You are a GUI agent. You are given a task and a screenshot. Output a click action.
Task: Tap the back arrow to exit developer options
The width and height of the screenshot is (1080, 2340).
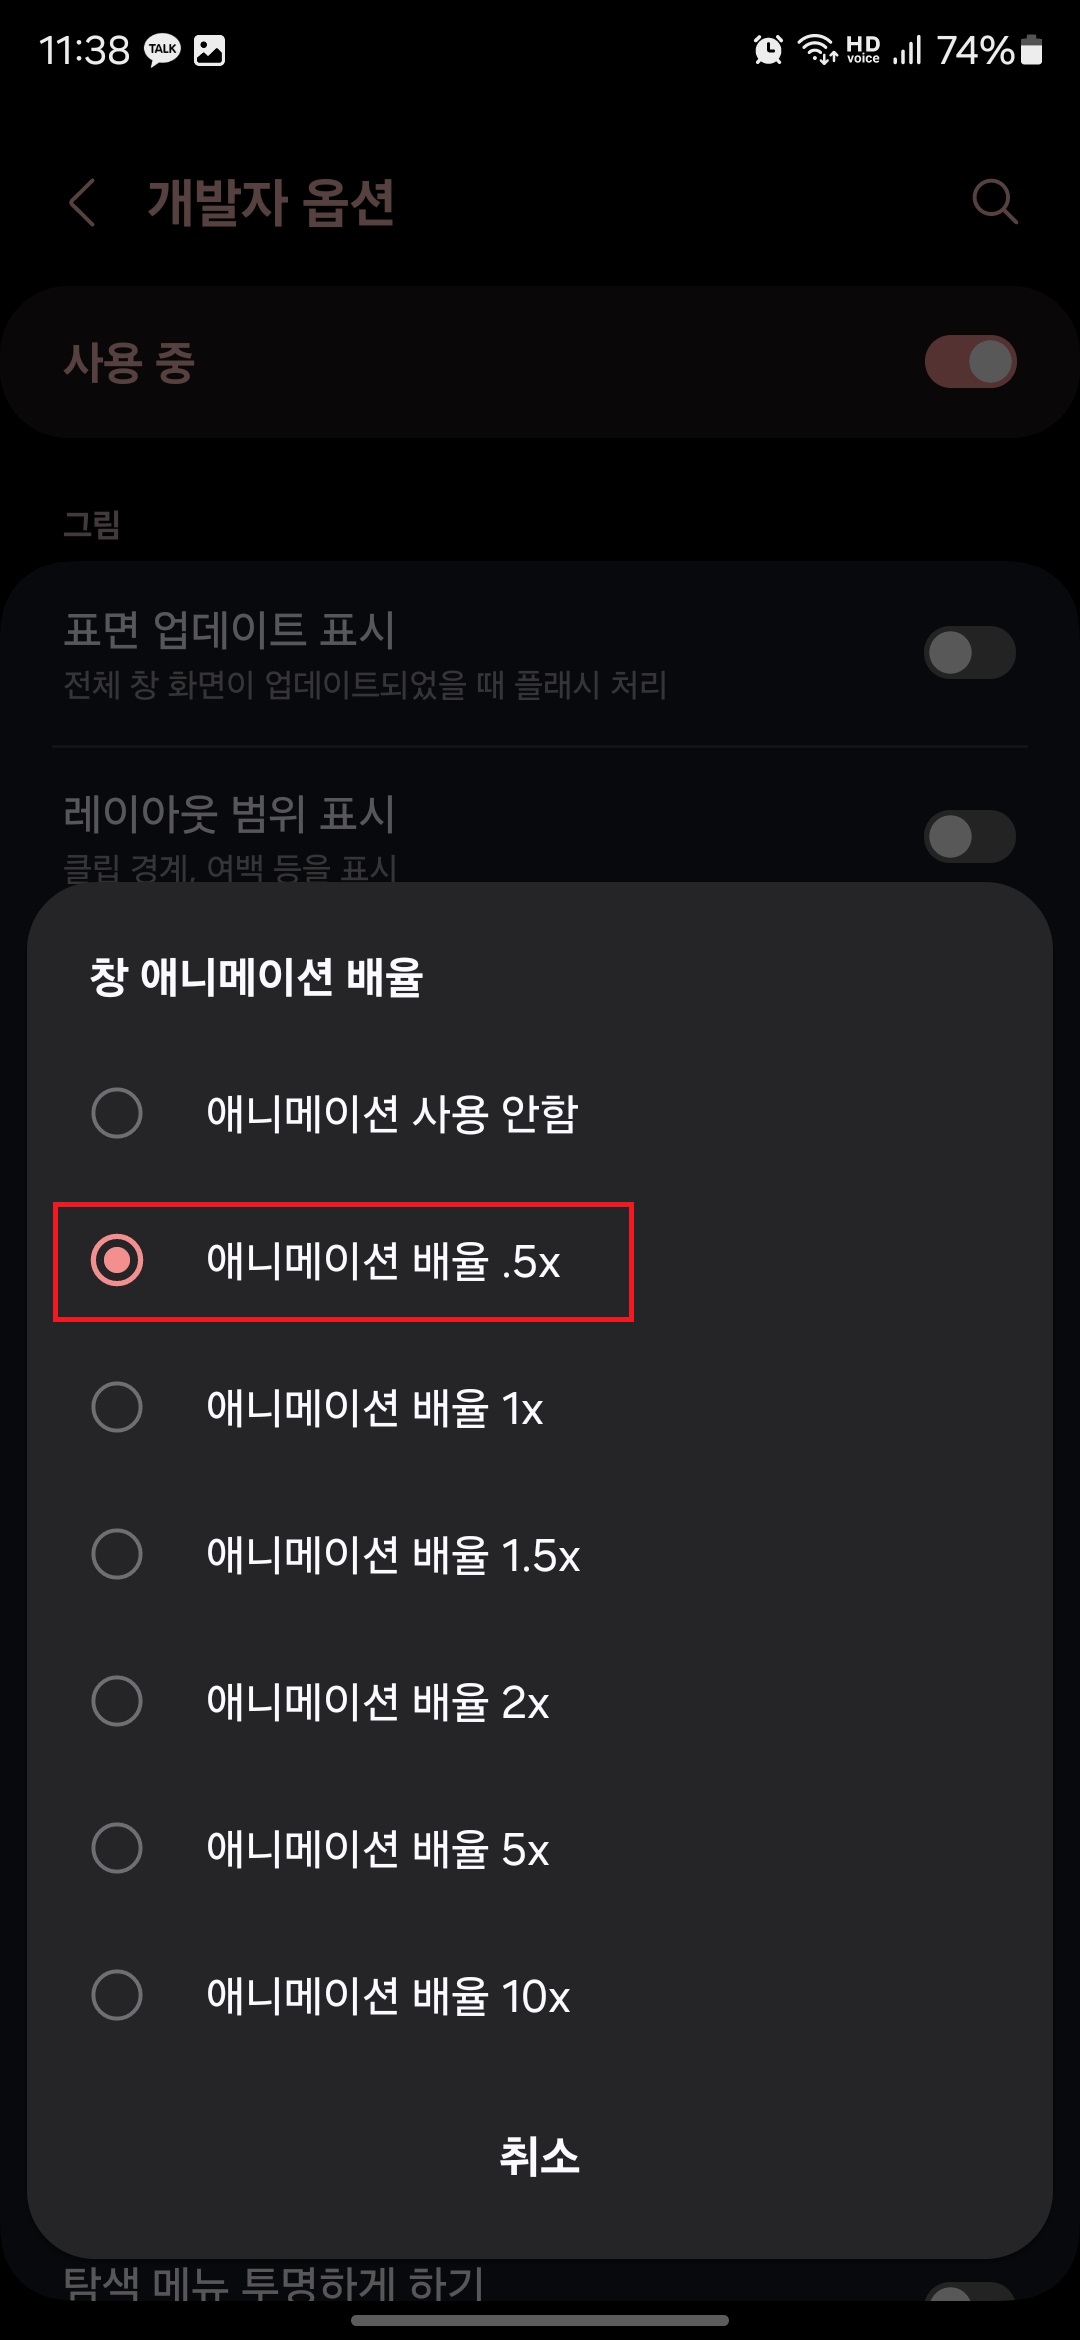pos(82,203)
